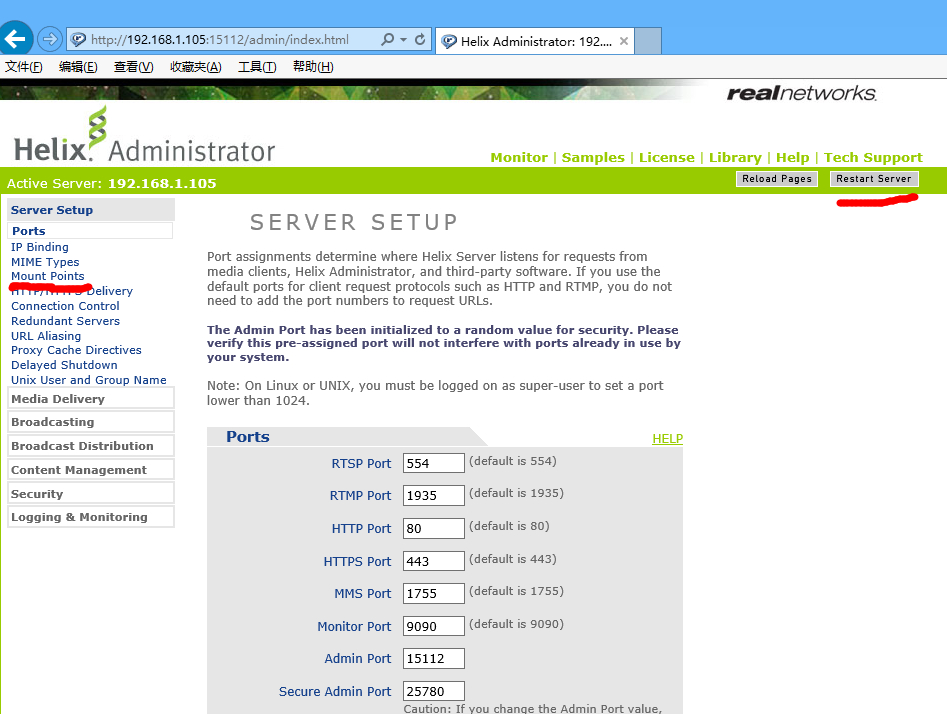Open URL Aliasing settings

tap(46, 336)
